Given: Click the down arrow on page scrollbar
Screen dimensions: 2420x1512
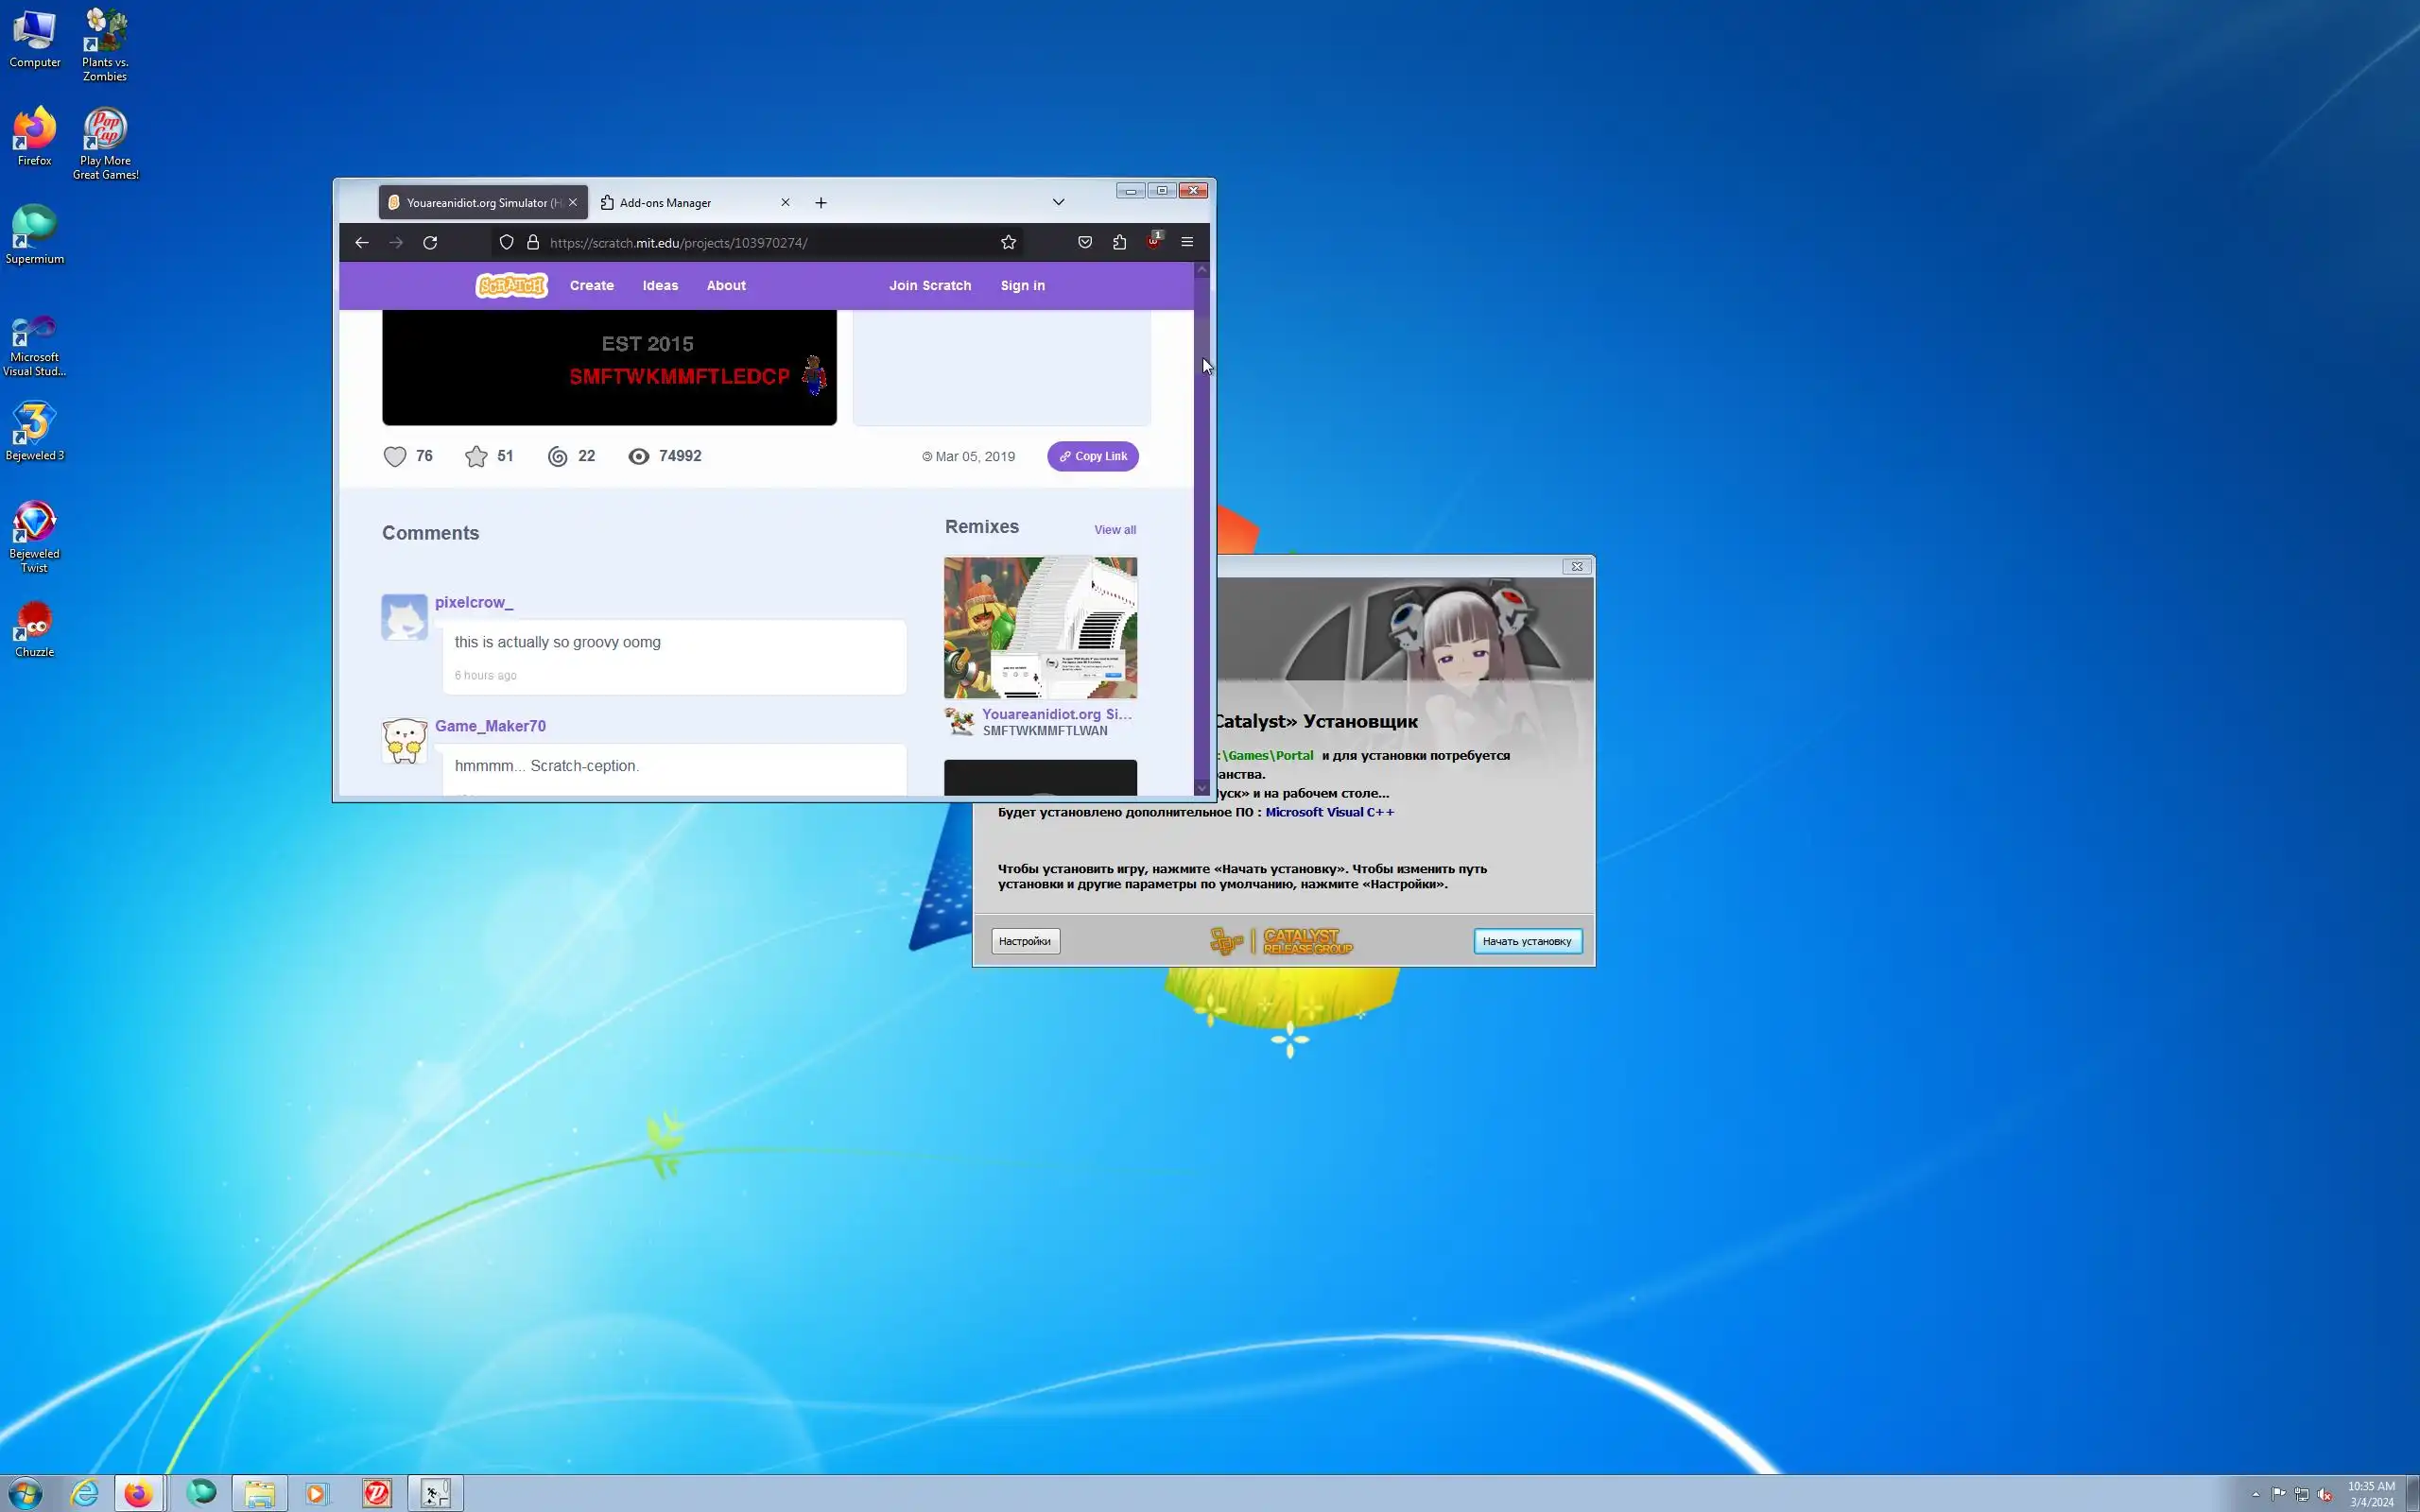Looking at the screenshot, I should (x=1202, y=788).
